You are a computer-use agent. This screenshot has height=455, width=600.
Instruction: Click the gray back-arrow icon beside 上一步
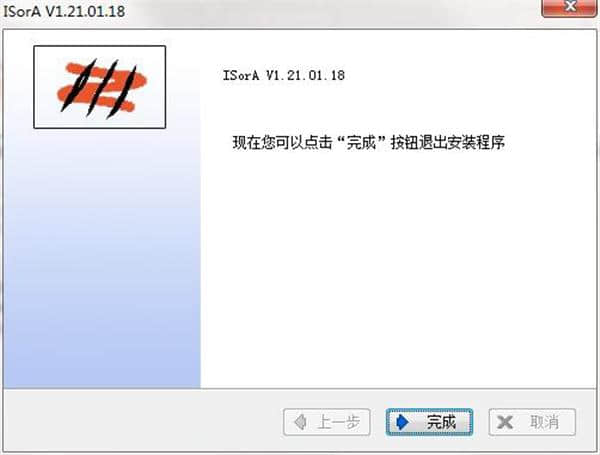tap(300, 422)
